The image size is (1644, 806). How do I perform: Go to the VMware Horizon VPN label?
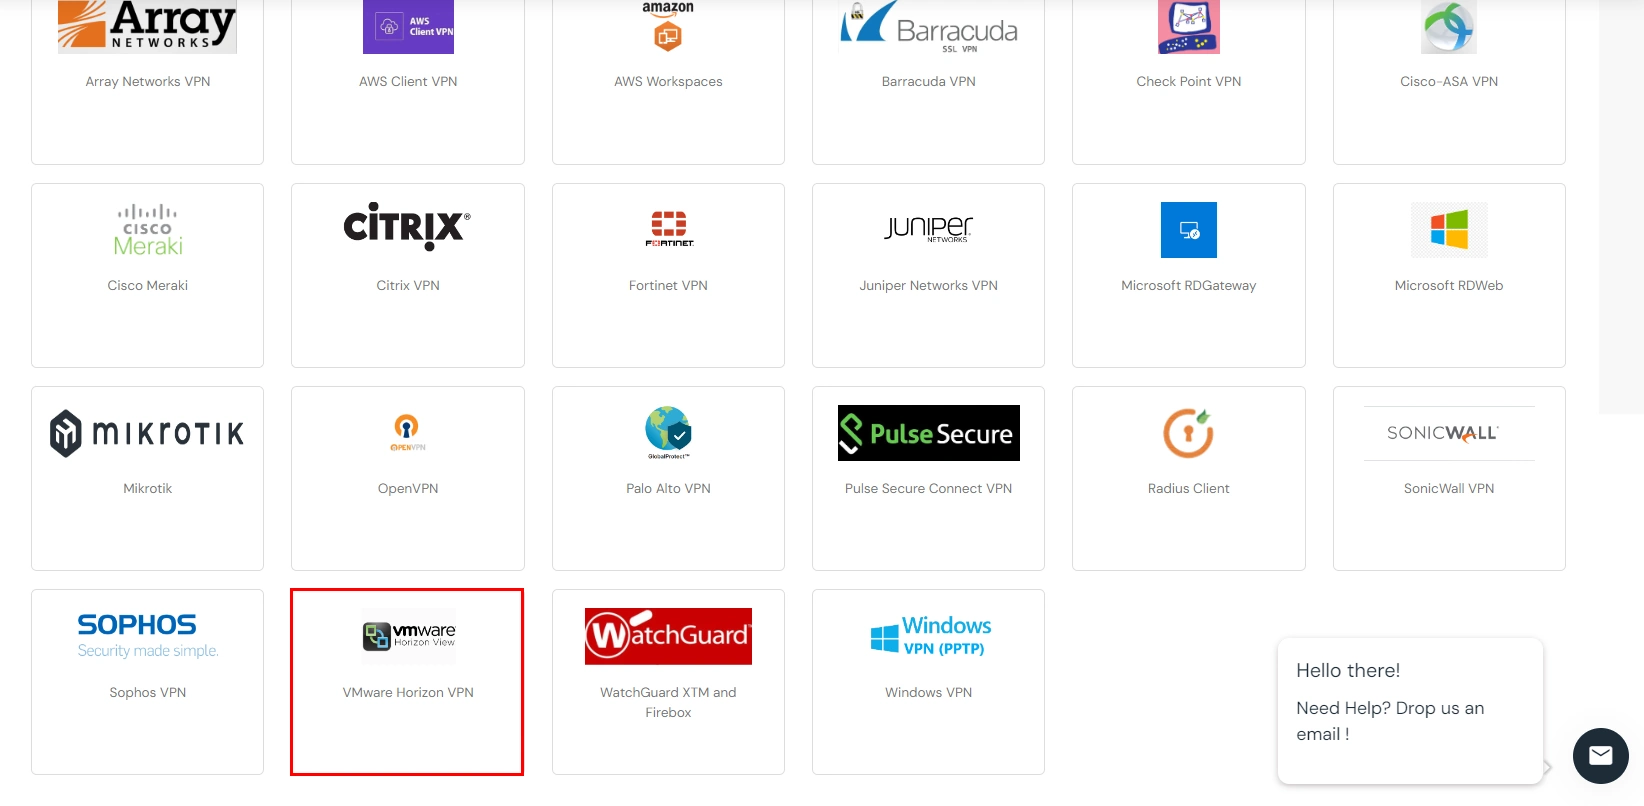click(x=408, y=693)
